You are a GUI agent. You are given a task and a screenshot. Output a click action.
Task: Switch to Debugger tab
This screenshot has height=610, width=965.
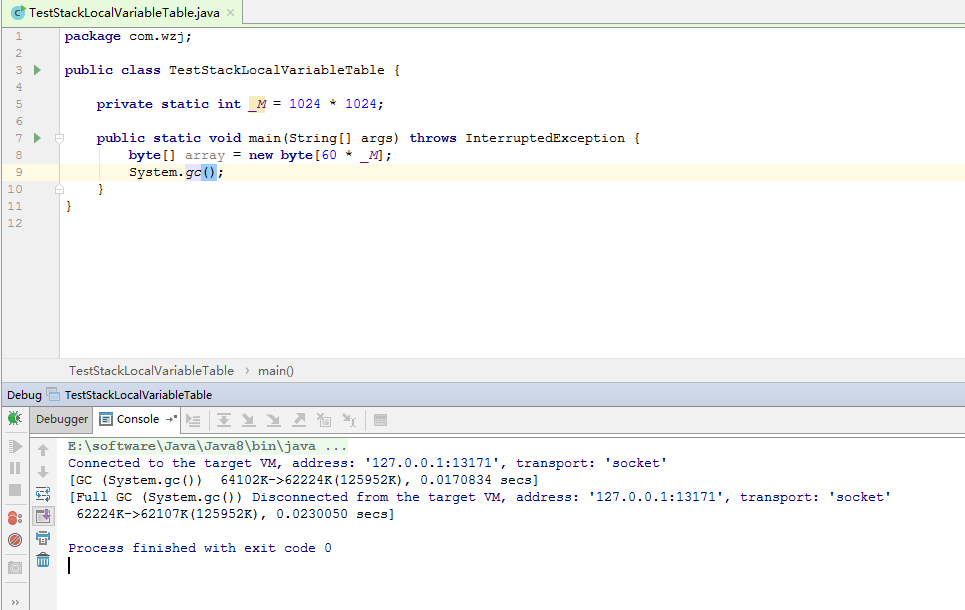click(x=62, y=419)
